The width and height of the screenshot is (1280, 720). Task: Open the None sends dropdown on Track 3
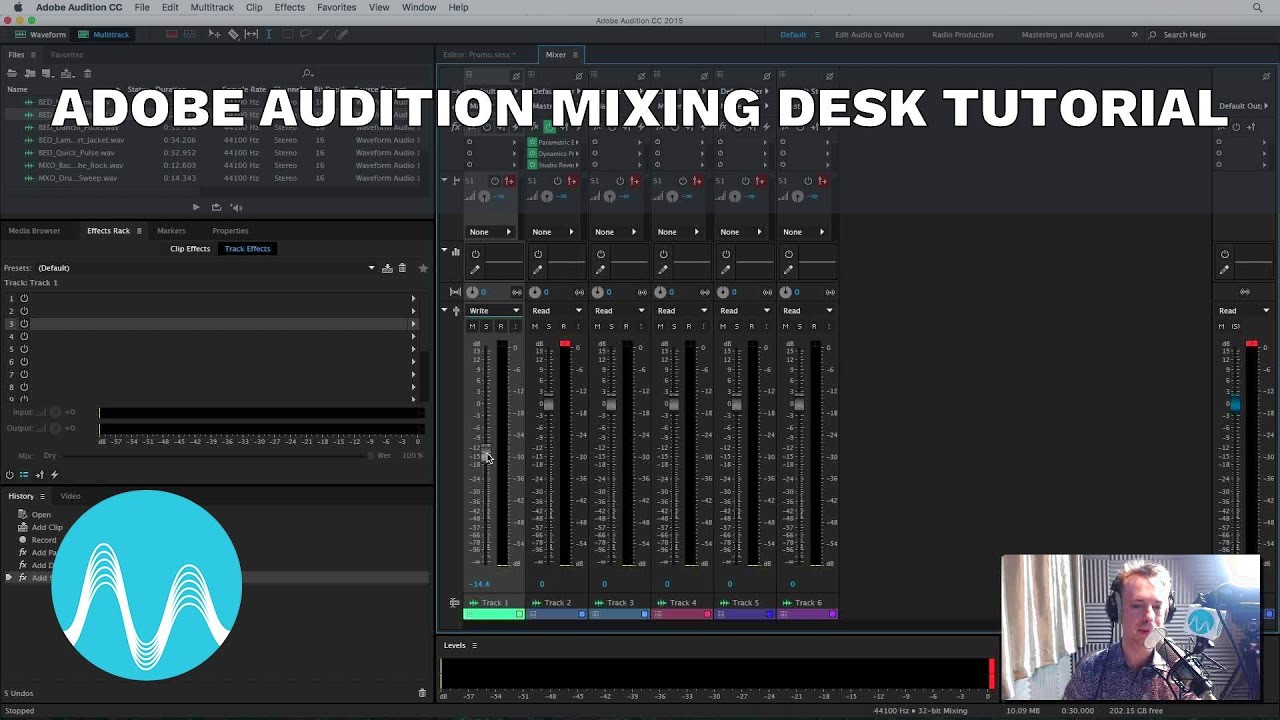tap(616, 231)
